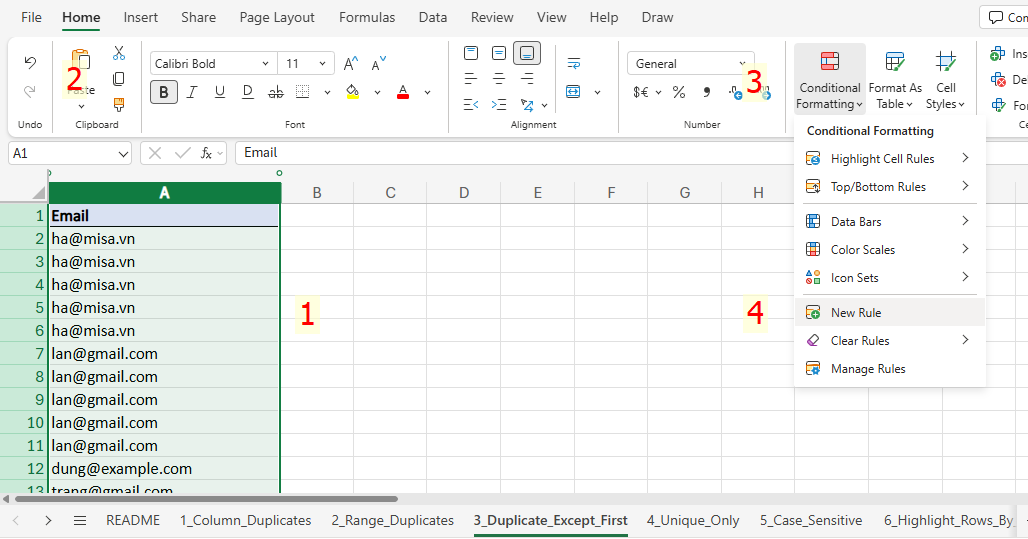Open fill color dropdown arrow

coord(378,92)
